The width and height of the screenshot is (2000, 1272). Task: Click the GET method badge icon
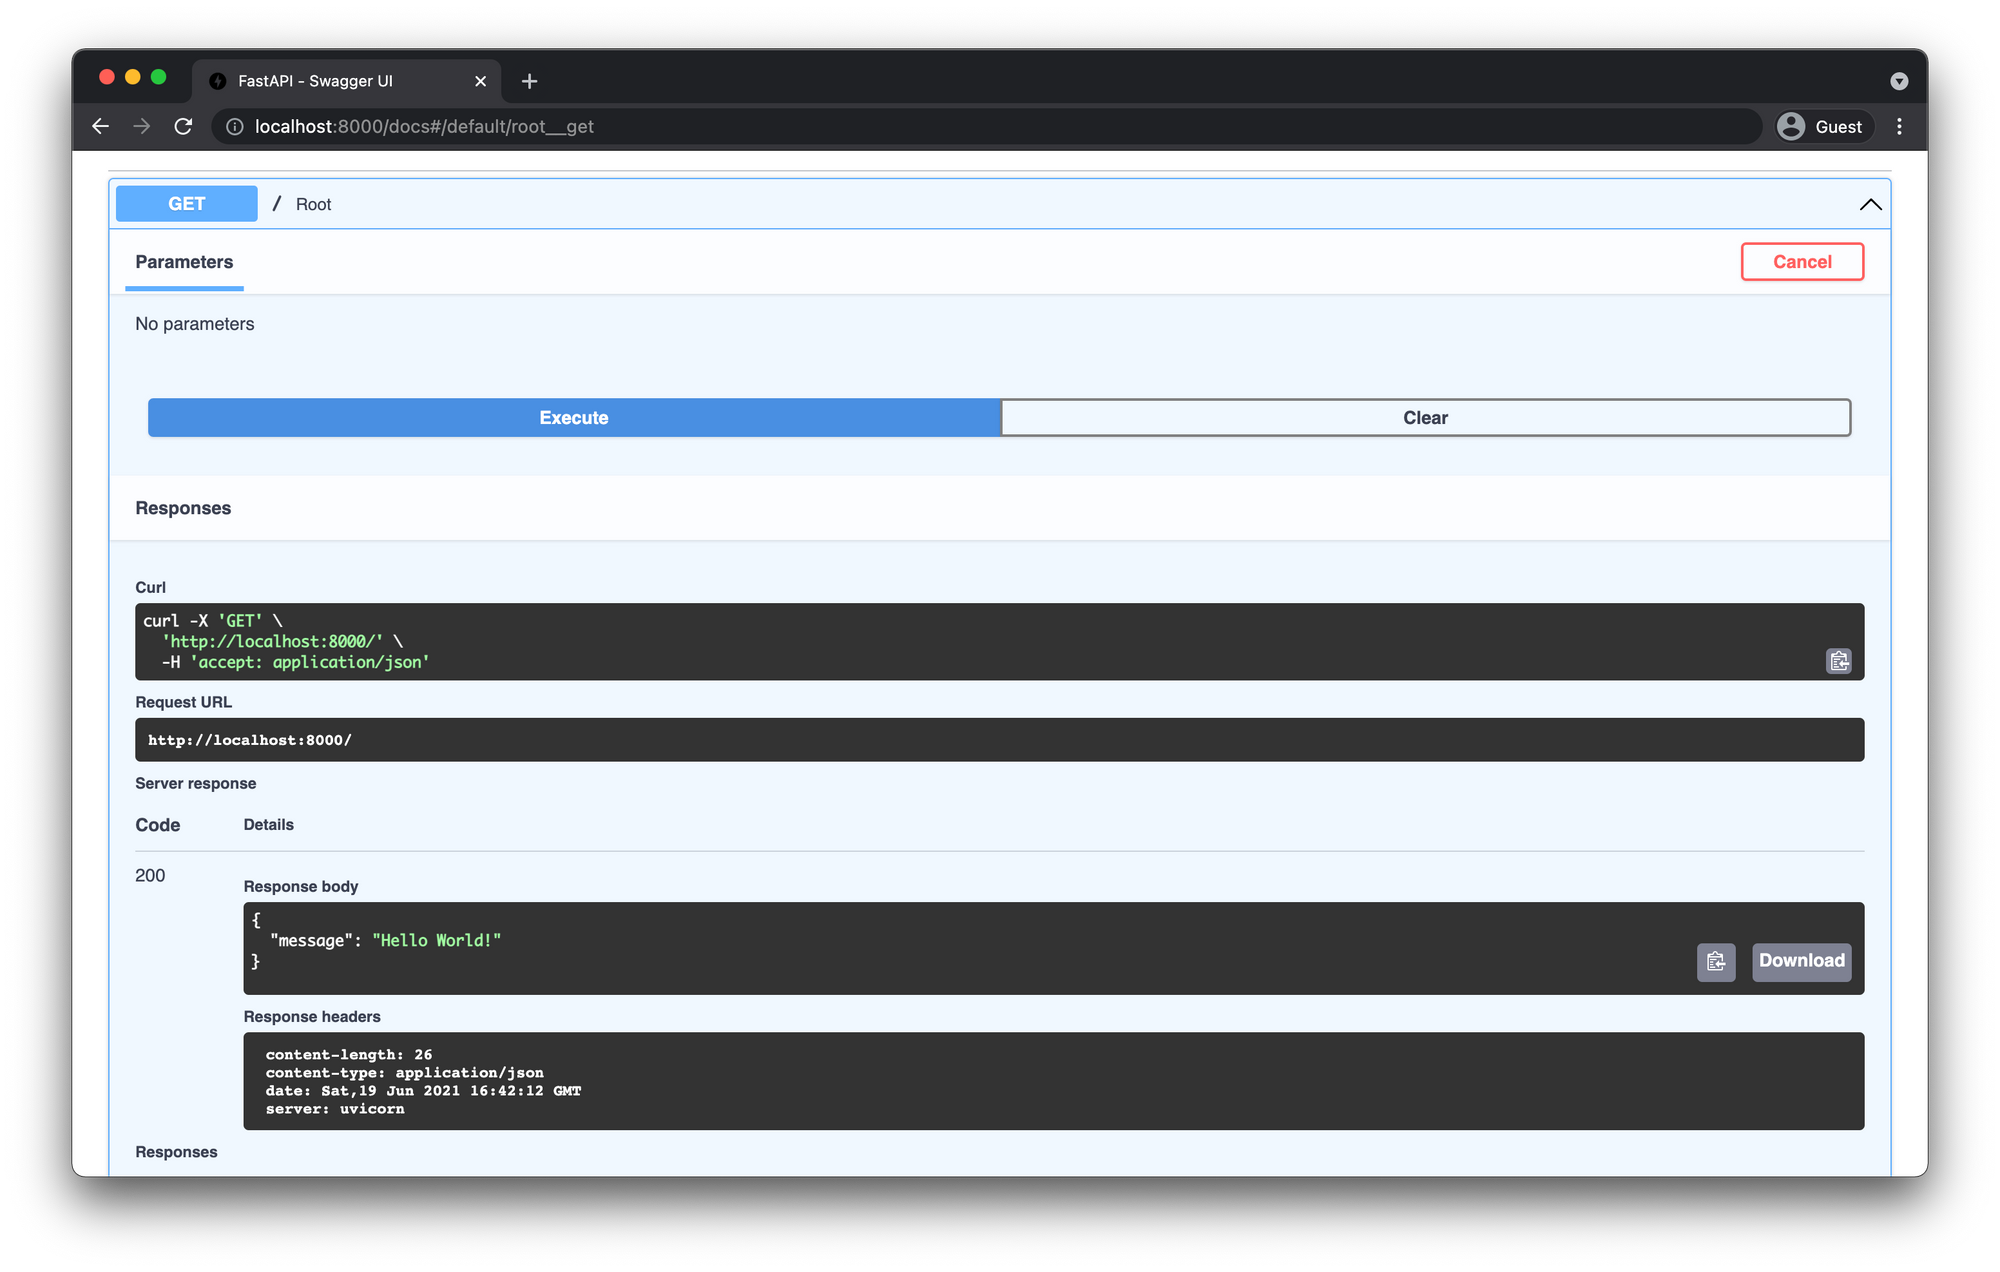(x=185, y=203)
